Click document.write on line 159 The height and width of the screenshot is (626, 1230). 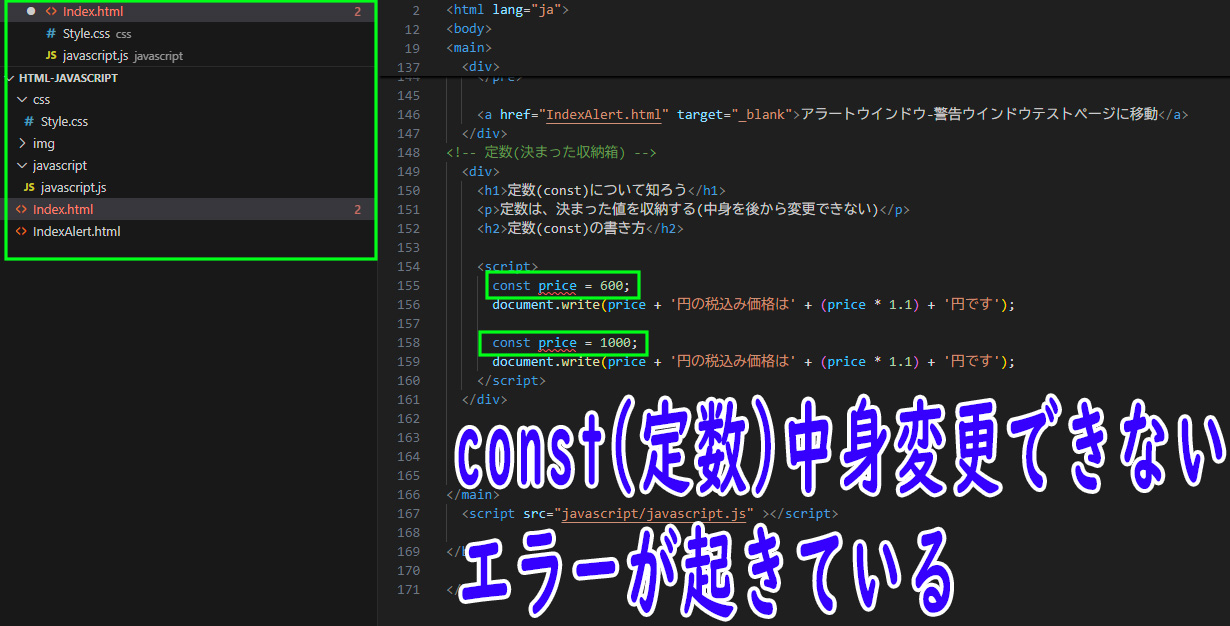point(546,362)
